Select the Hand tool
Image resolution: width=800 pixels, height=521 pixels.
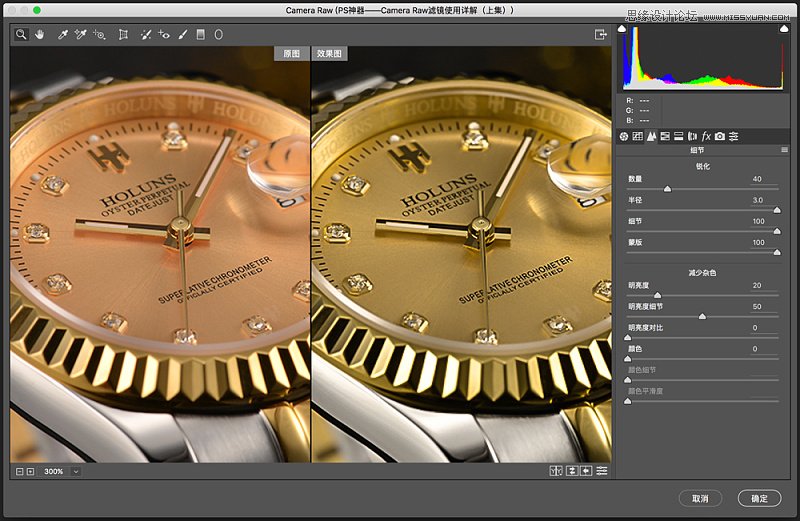pyautogui.click(x=39, y=34)
